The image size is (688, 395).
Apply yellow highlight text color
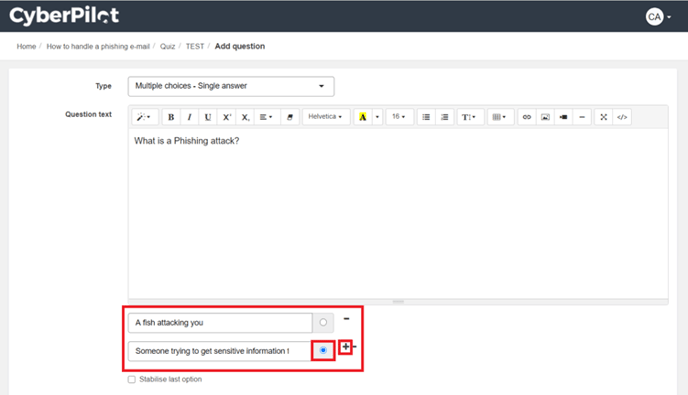(x=363, y=117)
